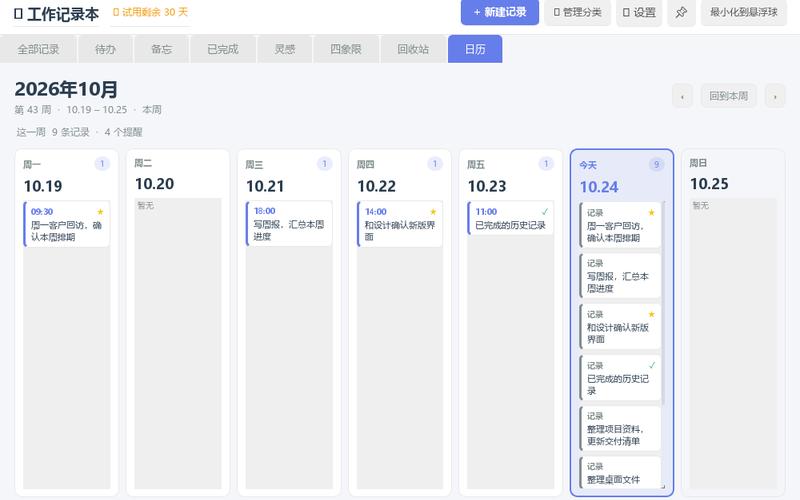The width and height of the screenshot is (800, 500).
Task: Open today's 写周报，汇总本周进度 card
Action: 620,276
